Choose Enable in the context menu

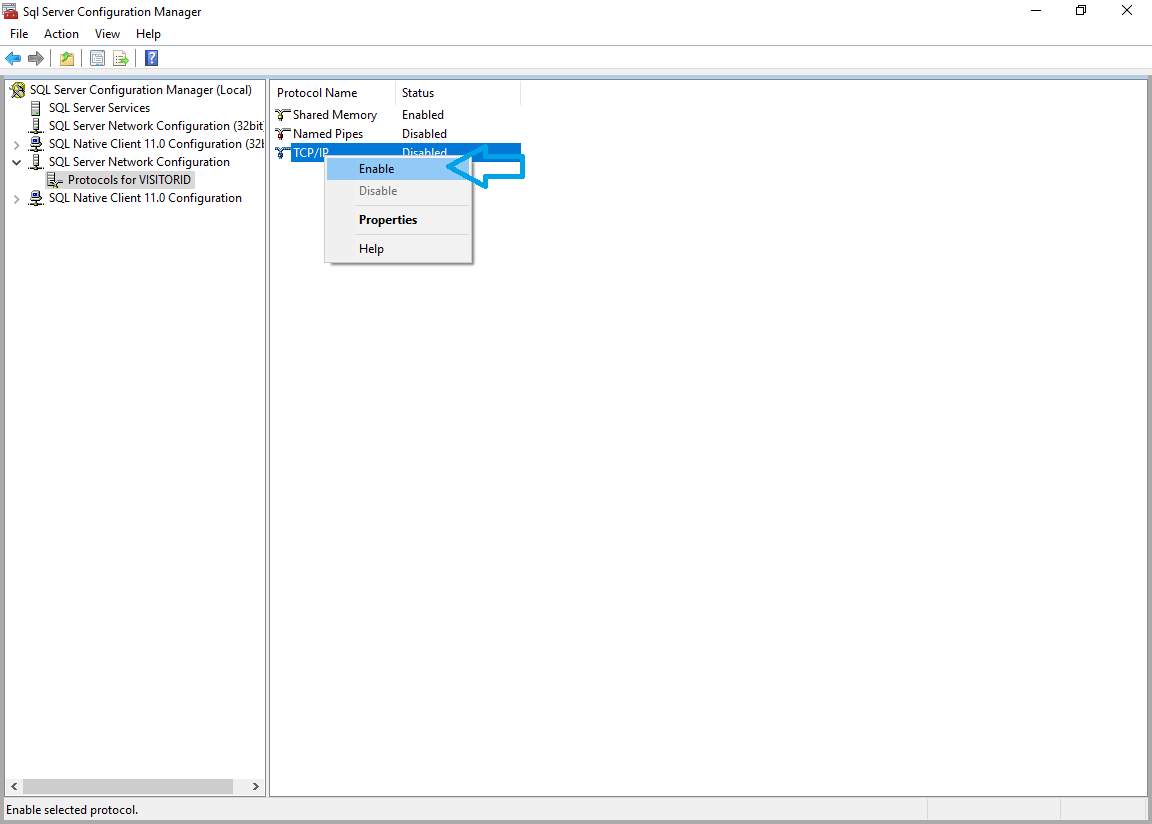click(x=377, y=169)
